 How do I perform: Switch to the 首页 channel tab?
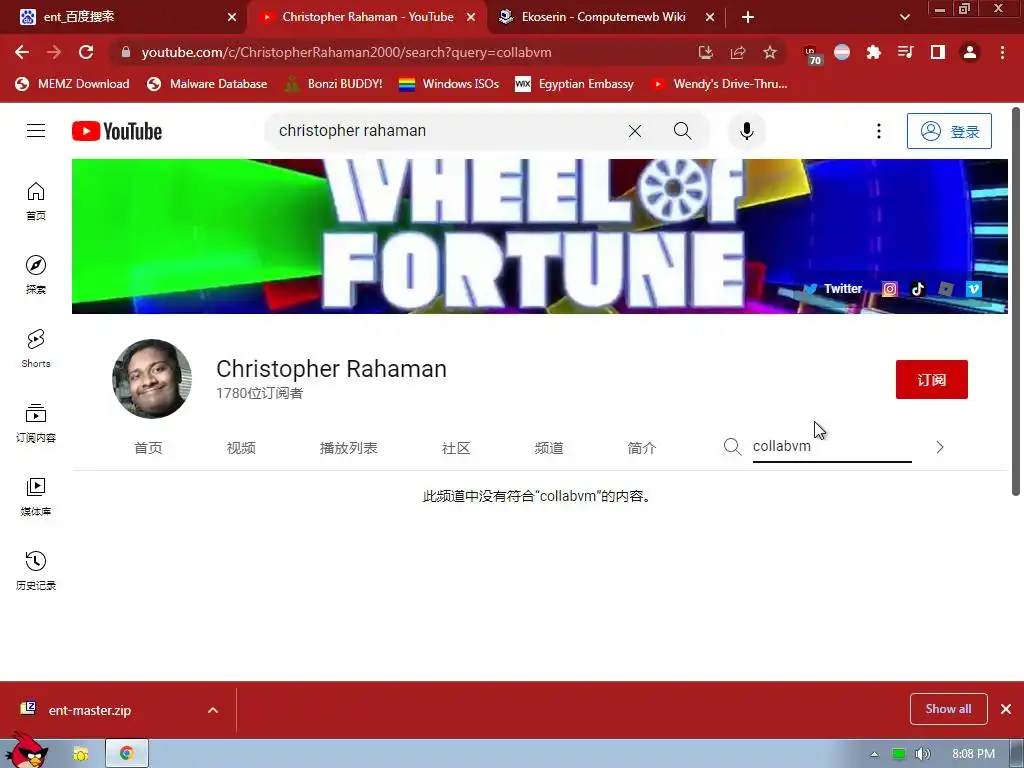click(x=148, y=448)
